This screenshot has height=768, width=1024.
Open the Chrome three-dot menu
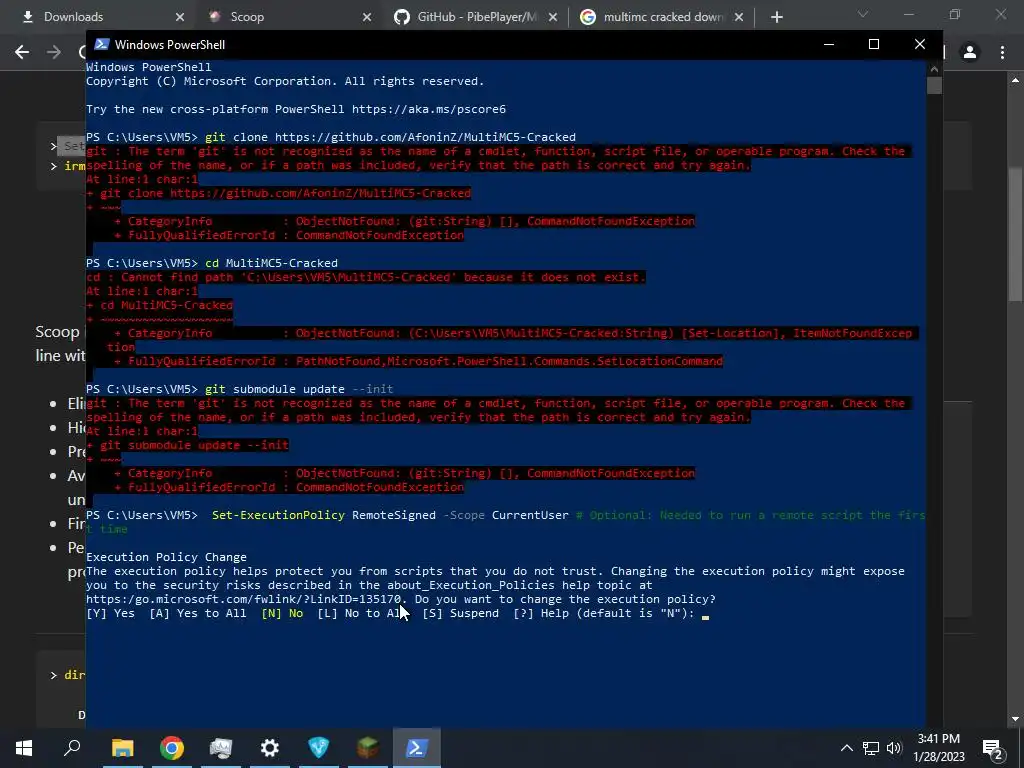pyautogui.click(x=1002, y=52)
